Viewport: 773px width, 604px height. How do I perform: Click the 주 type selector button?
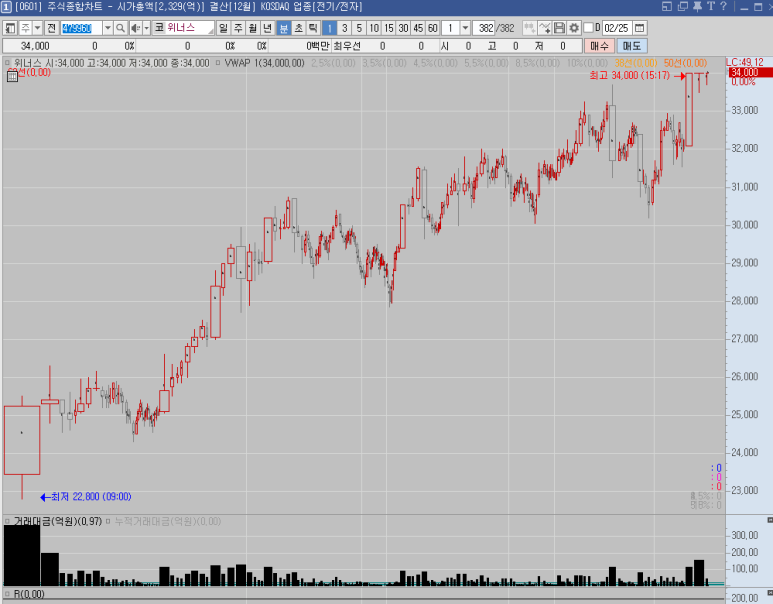point(26,28)
